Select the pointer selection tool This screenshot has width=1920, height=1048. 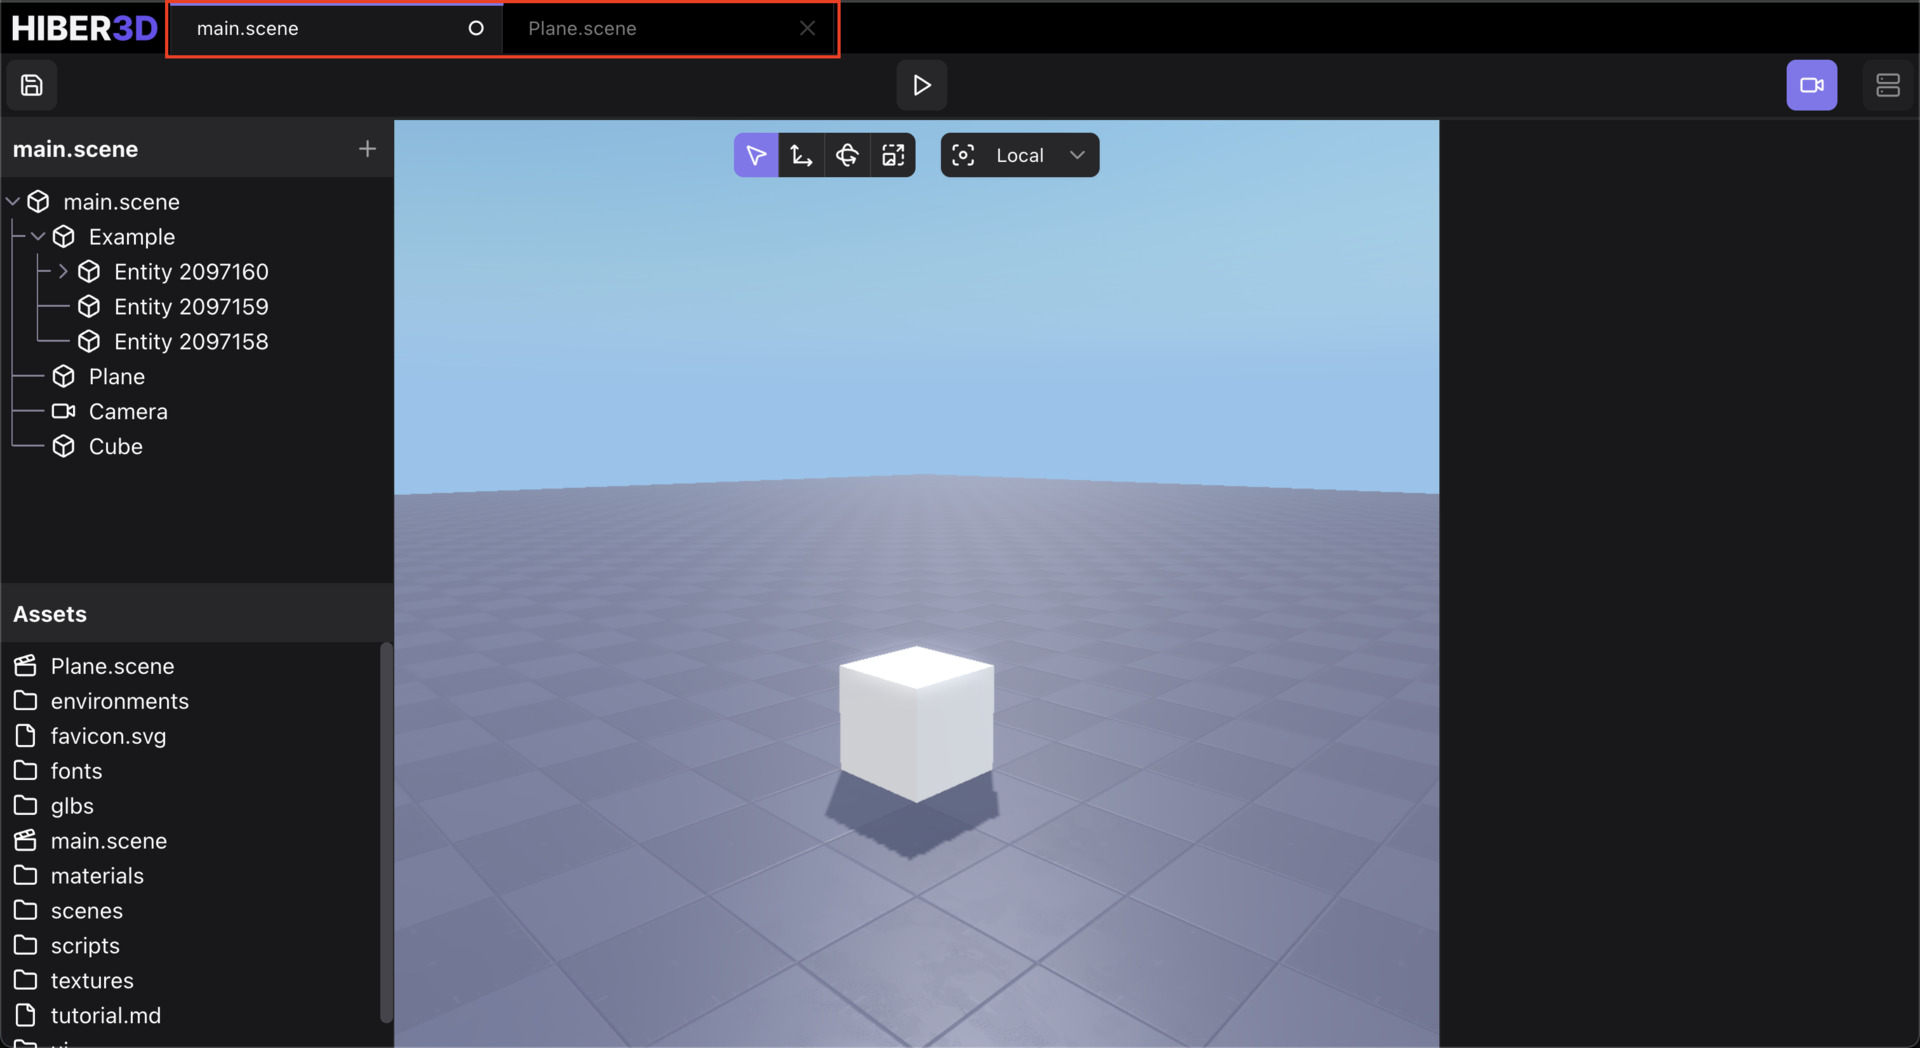[756, 155]
